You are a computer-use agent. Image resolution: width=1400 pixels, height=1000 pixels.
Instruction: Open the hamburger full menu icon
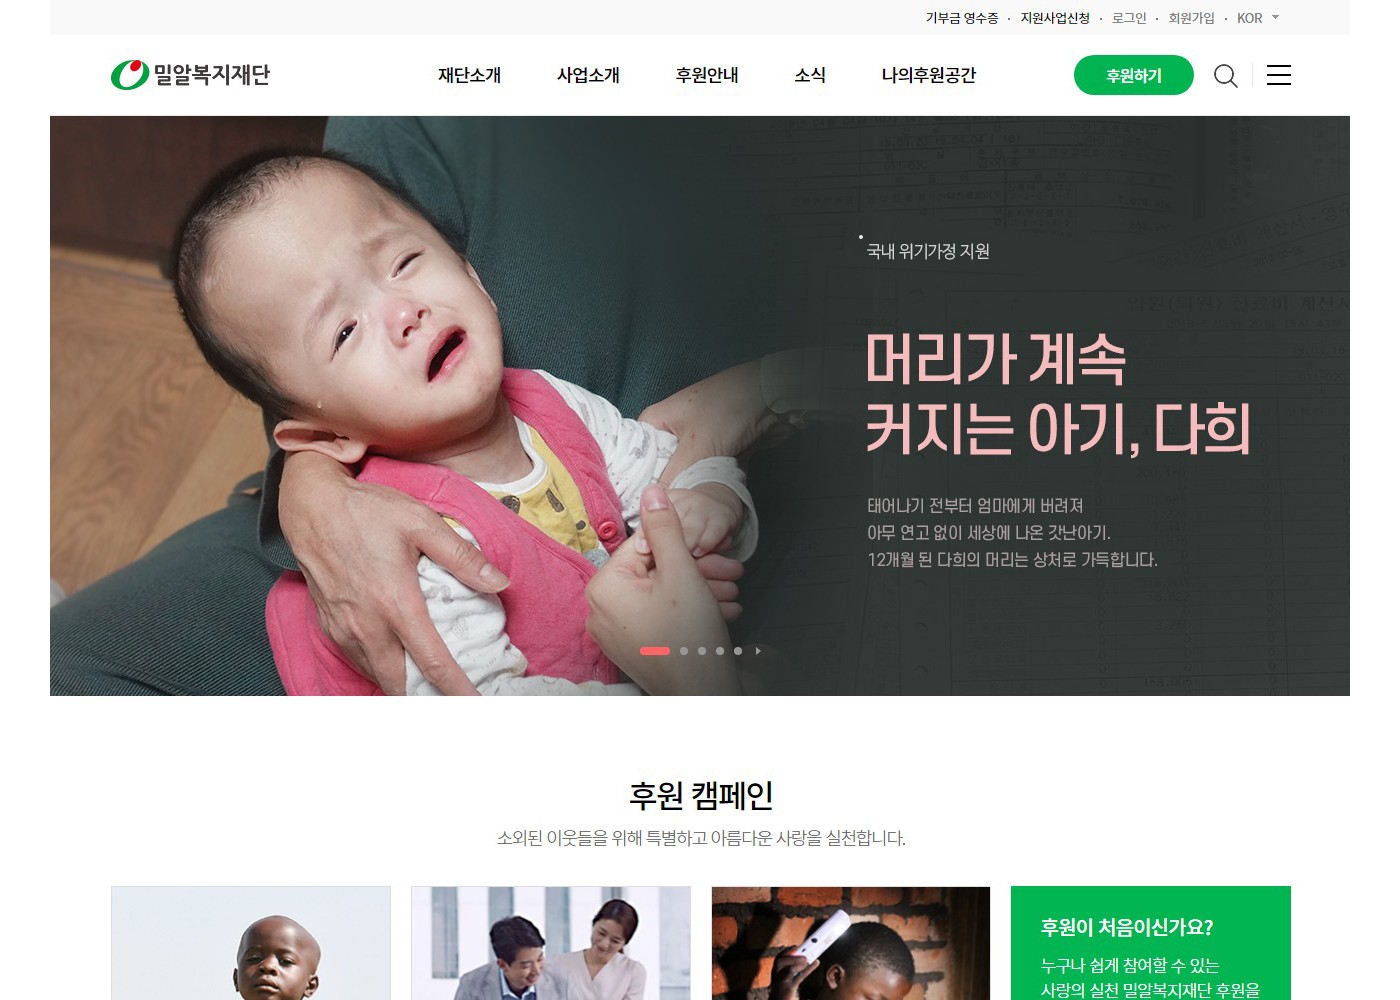(x=1279, y=75)
